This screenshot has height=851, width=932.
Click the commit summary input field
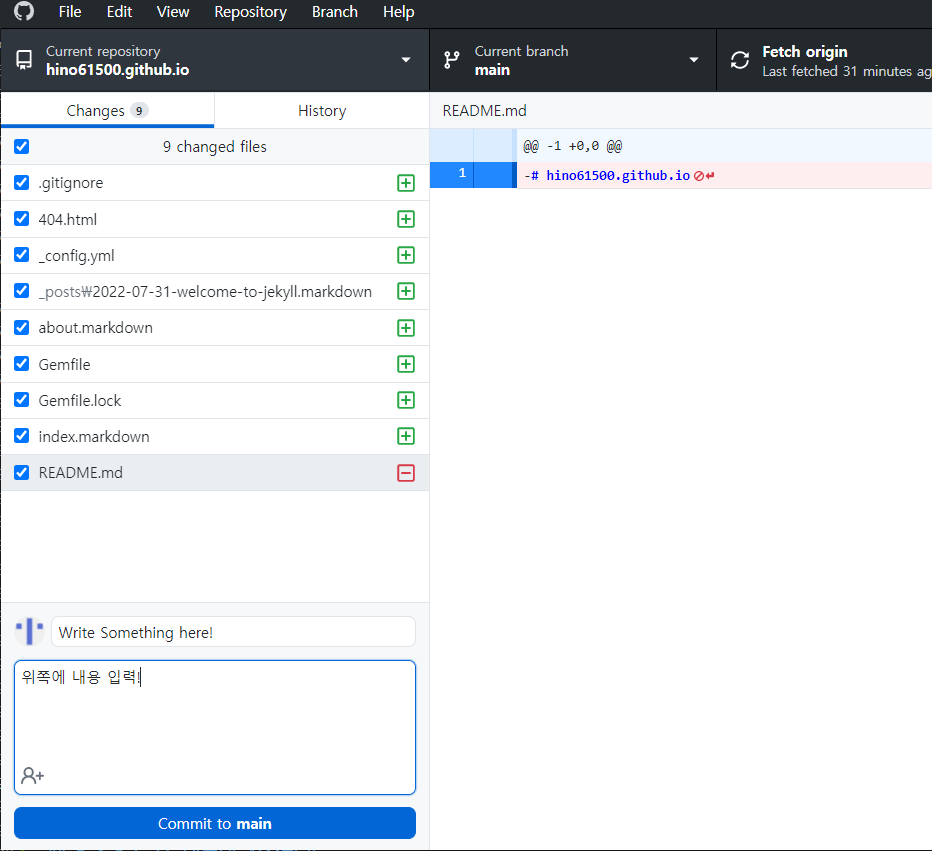tap(233, 632)
